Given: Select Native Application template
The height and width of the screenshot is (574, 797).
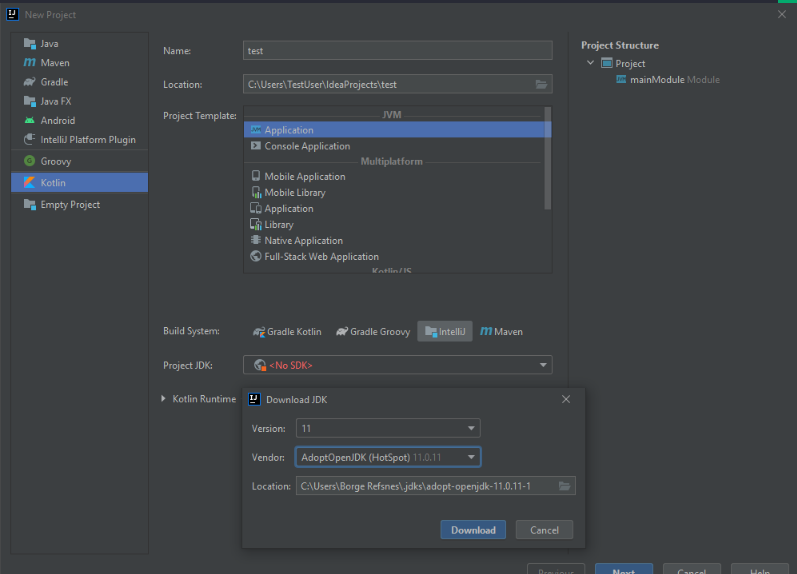Looking at the screenshot, I should tap(394, 240).
